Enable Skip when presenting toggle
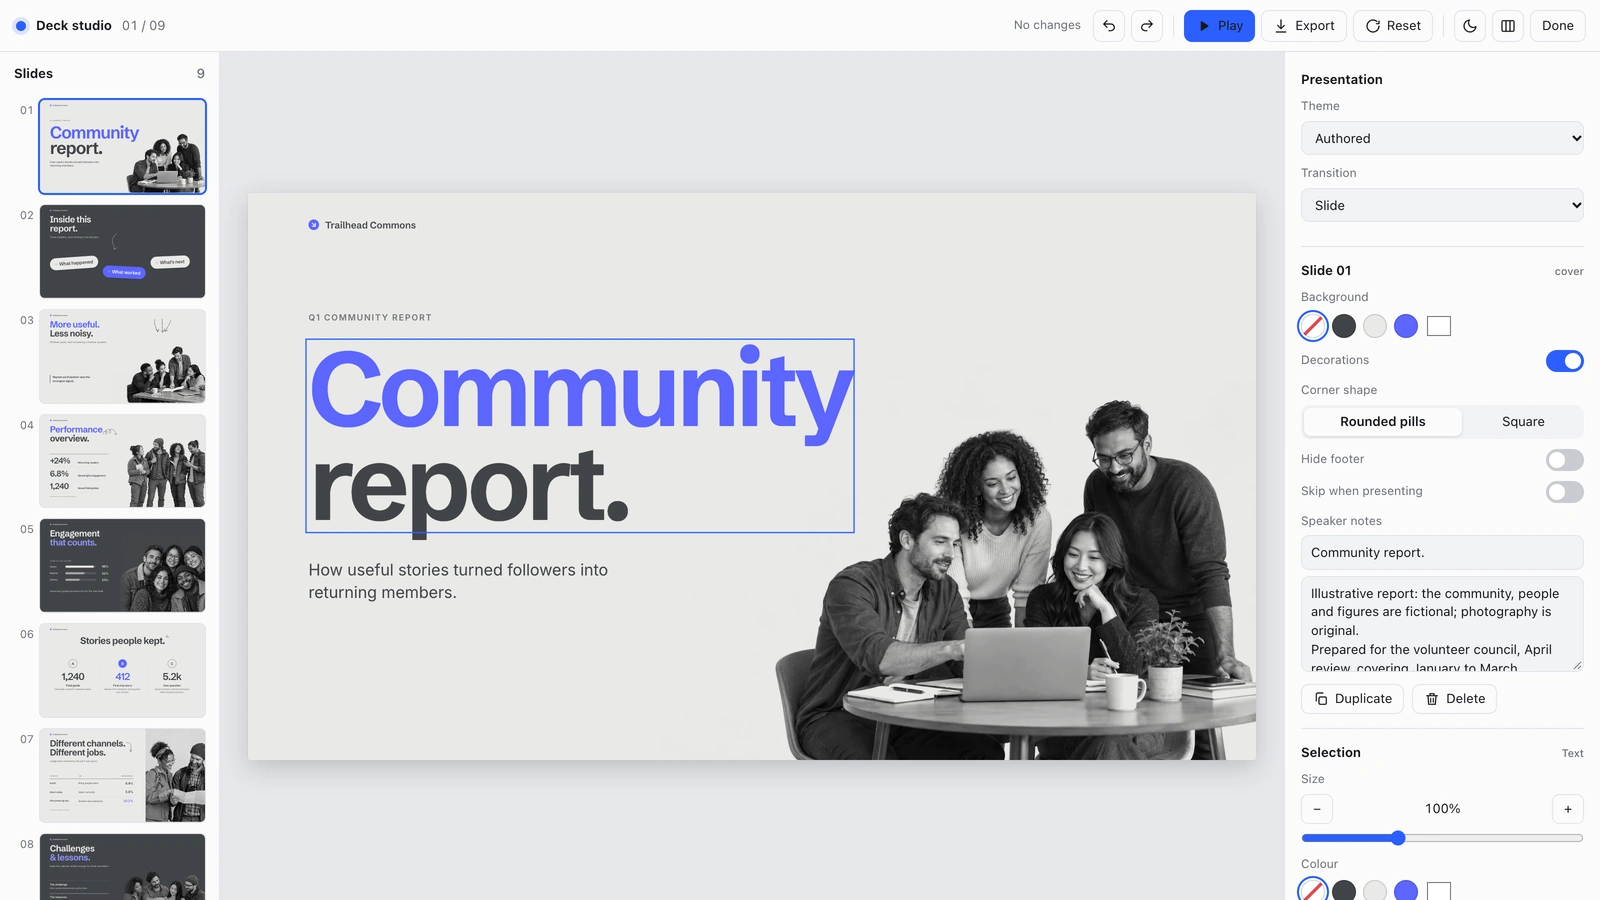 (x=1565, y=492)
